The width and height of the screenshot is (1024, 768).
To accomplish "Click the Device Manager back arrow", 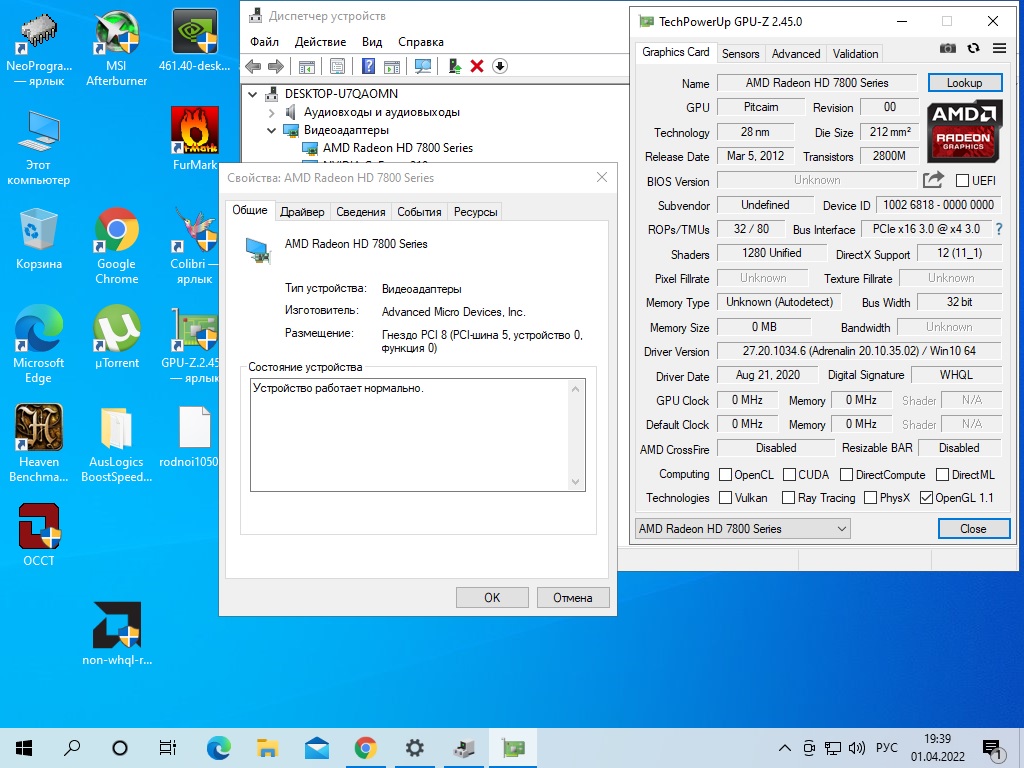I will click(x=253, y=66).
